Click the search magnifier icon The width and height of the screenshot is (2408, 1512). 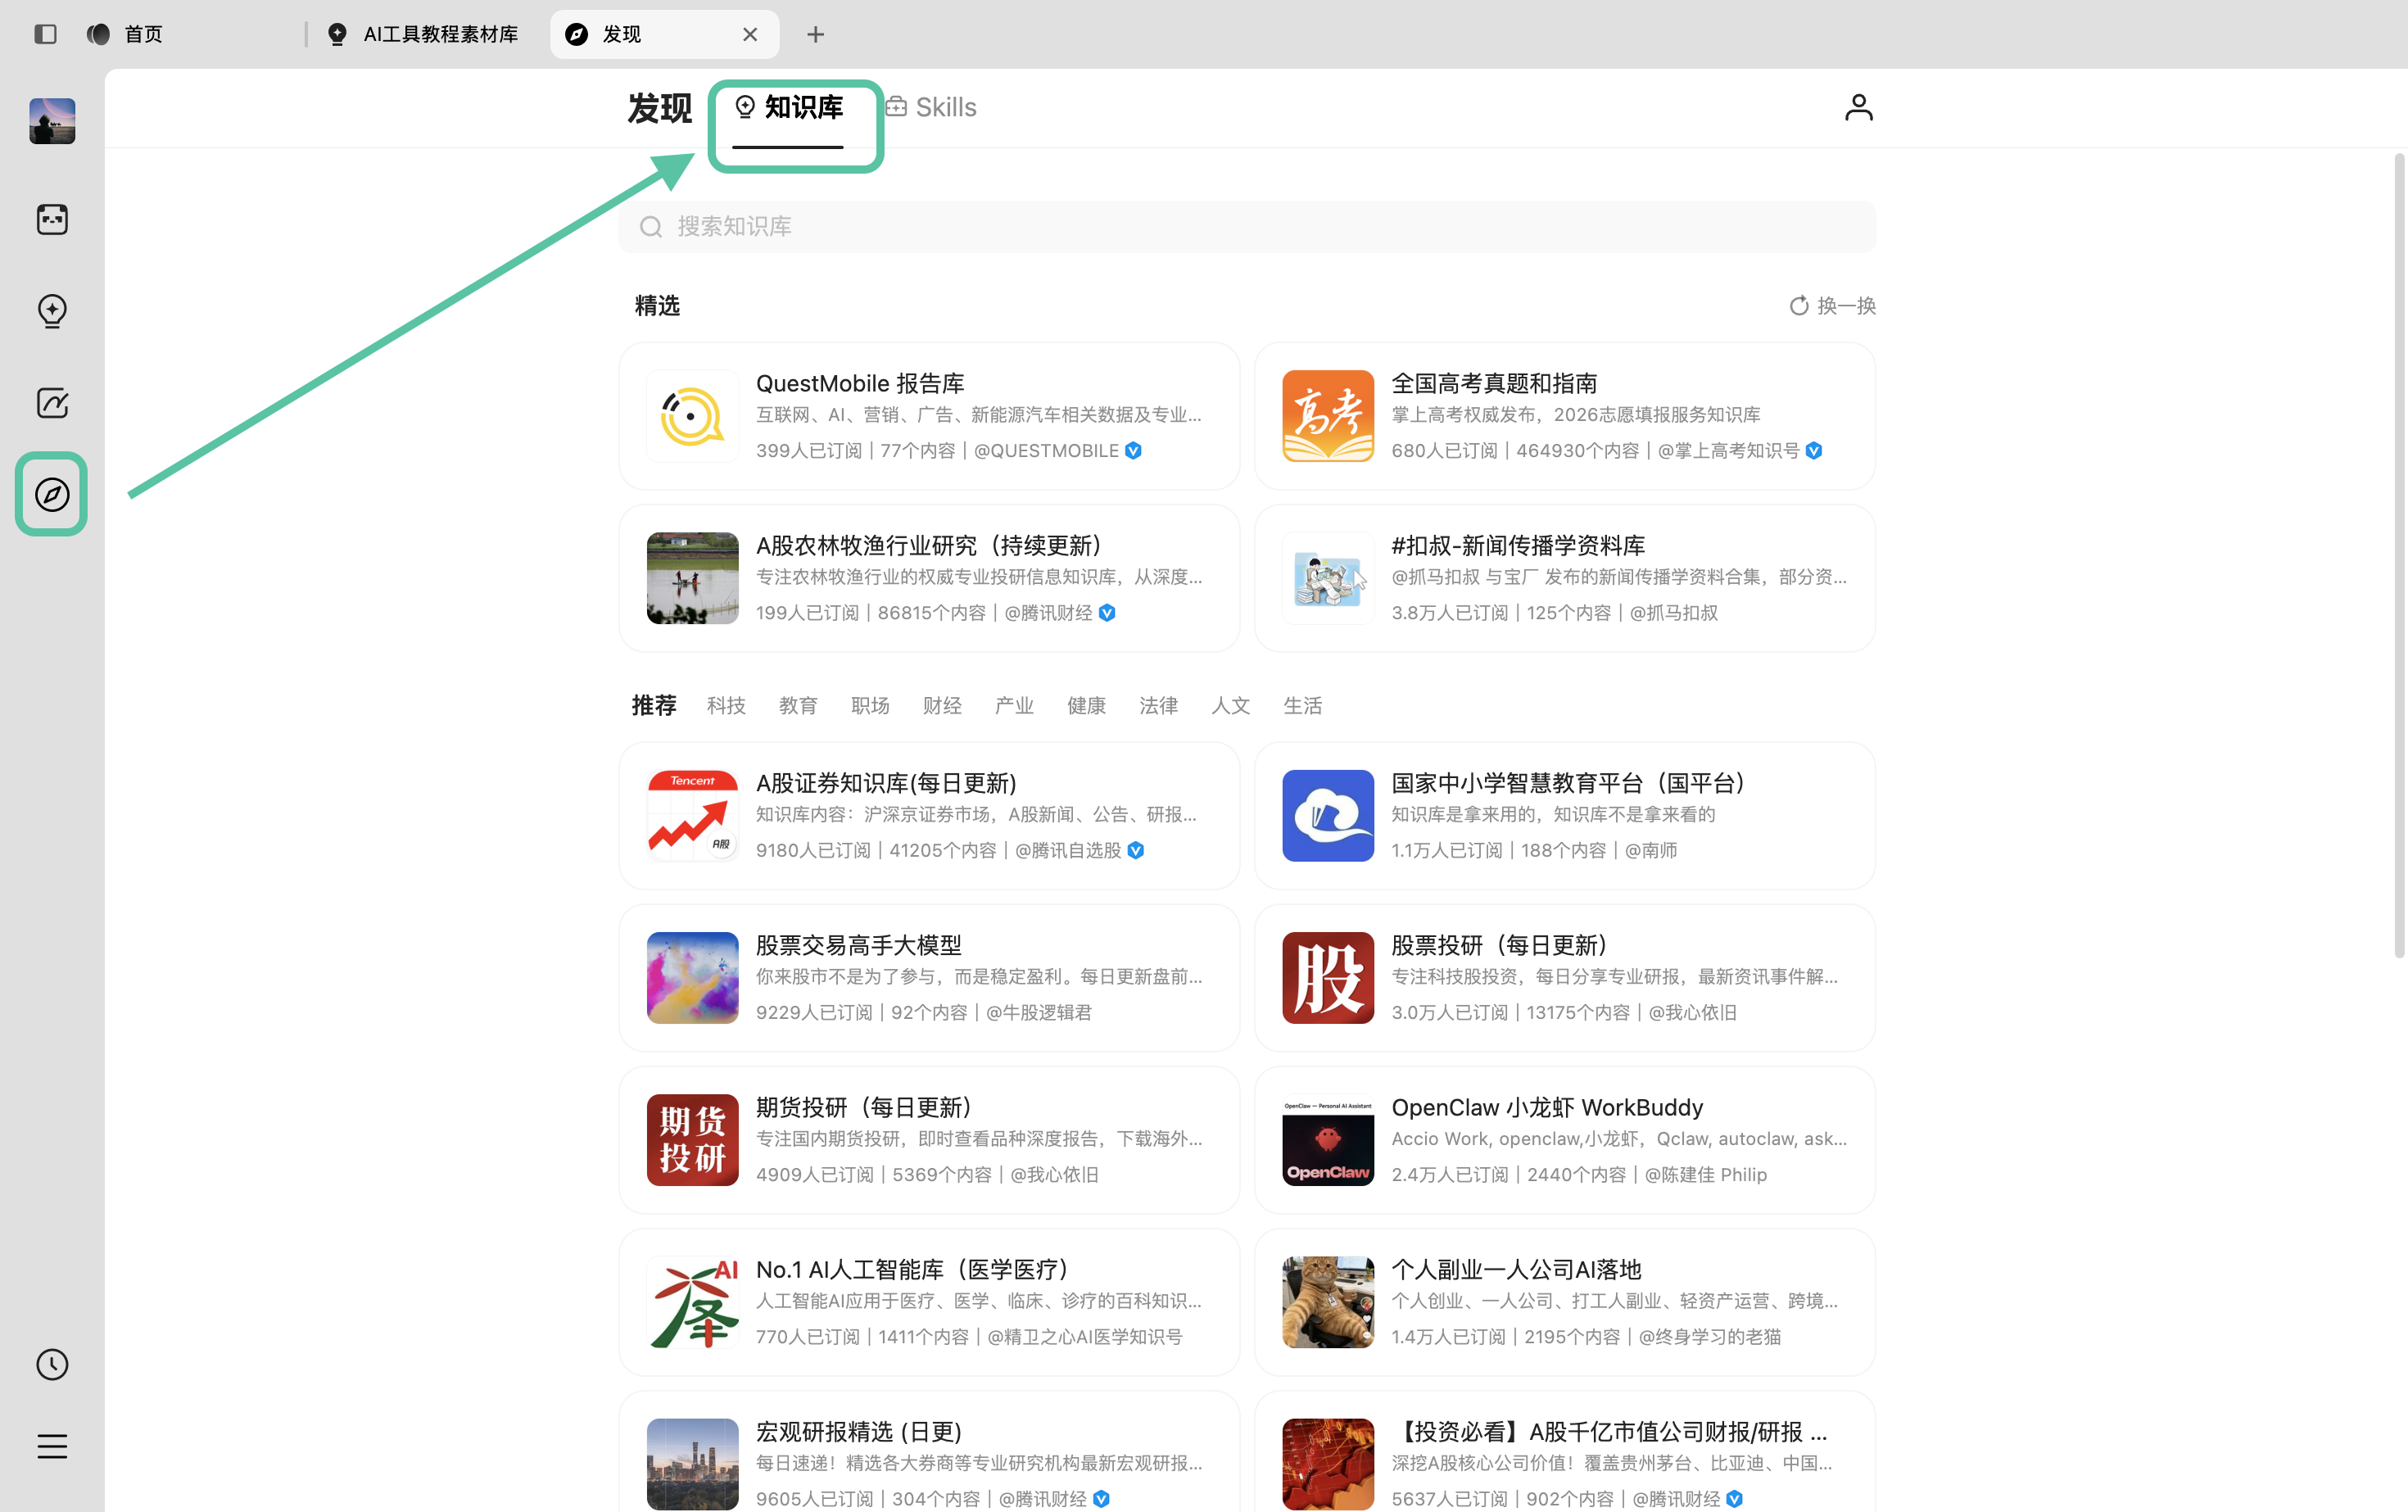tap(651, 227)
